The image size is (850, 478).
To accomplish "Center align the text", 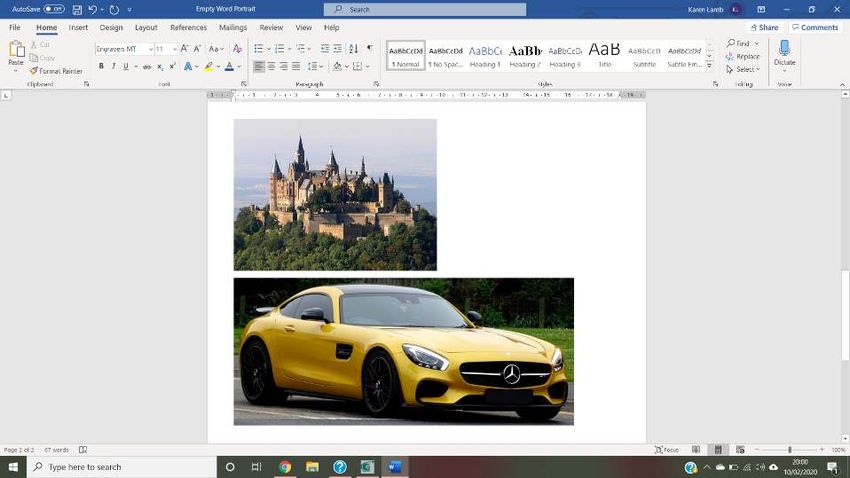I will (x=271, y=66).
